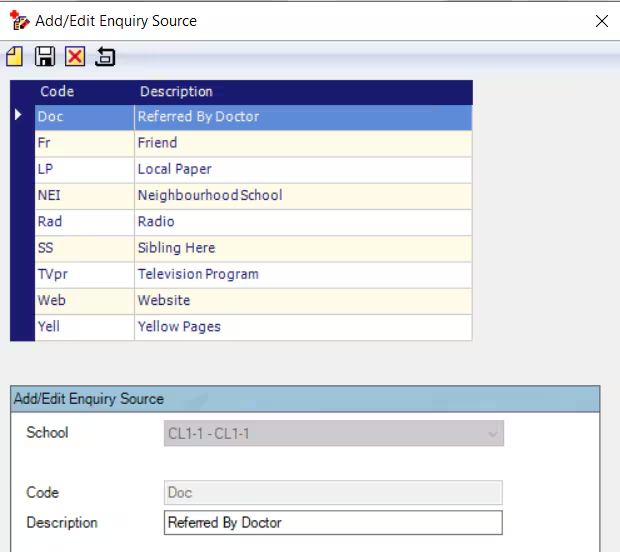This screenshot has width=620, height=552.
Task: Select the Local Paper description cell
Action: [303, 170]
